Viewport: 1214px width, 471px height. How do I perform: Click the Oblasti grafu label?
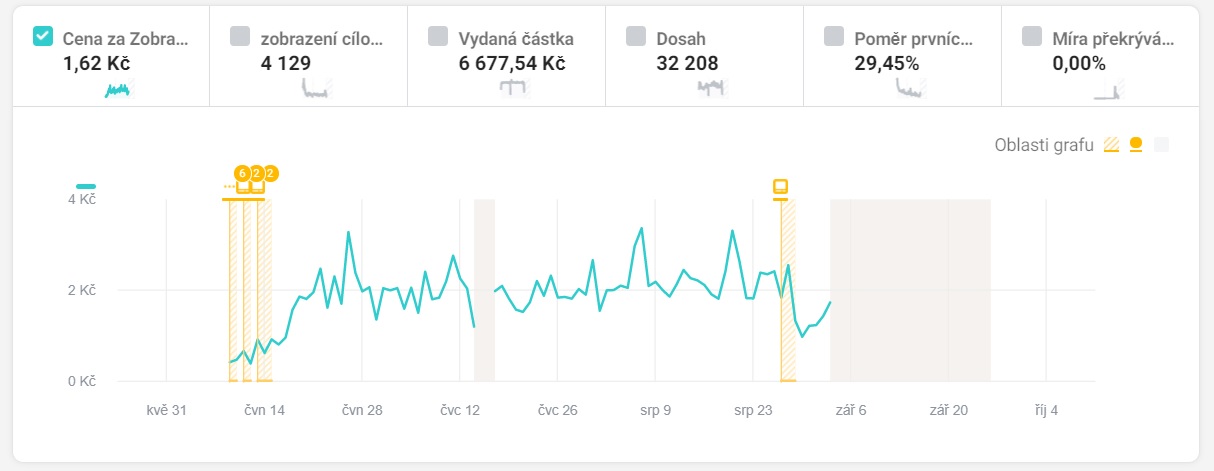click(x=1044, y=145)
